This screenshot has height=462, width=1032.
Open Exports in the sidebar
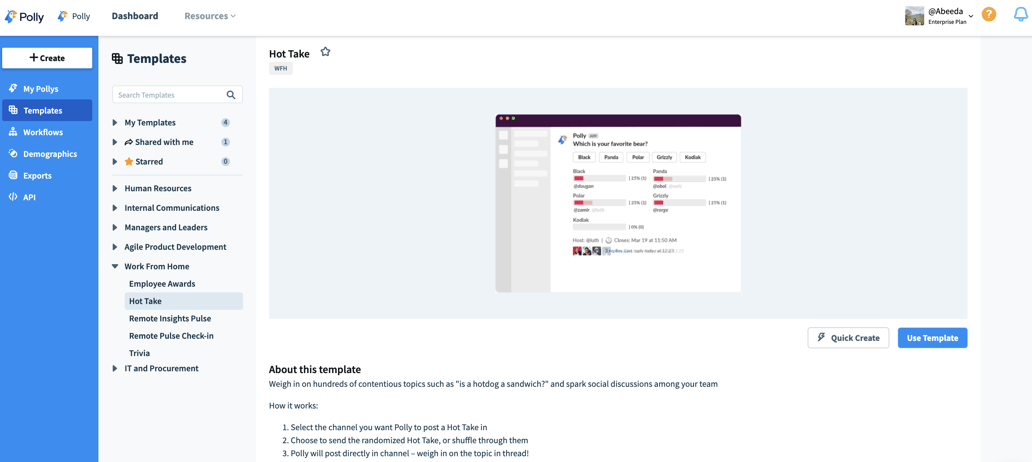(37, 176)
